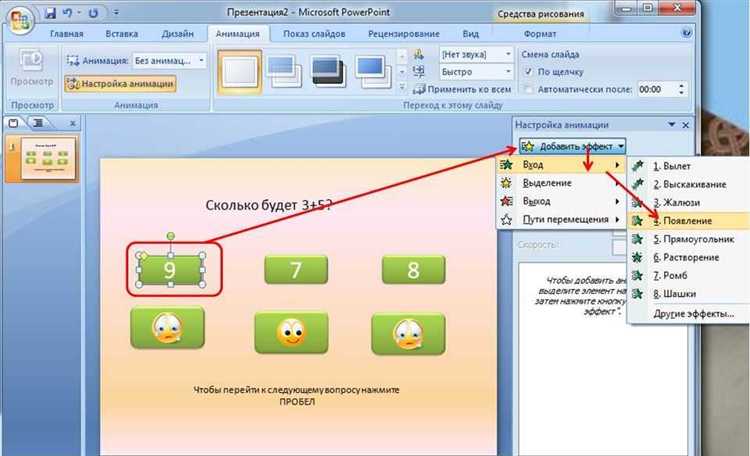This screenshot has height=456, width=750.
Task: Select slide 1 thumbnail
Action: (x=48, y=158)
